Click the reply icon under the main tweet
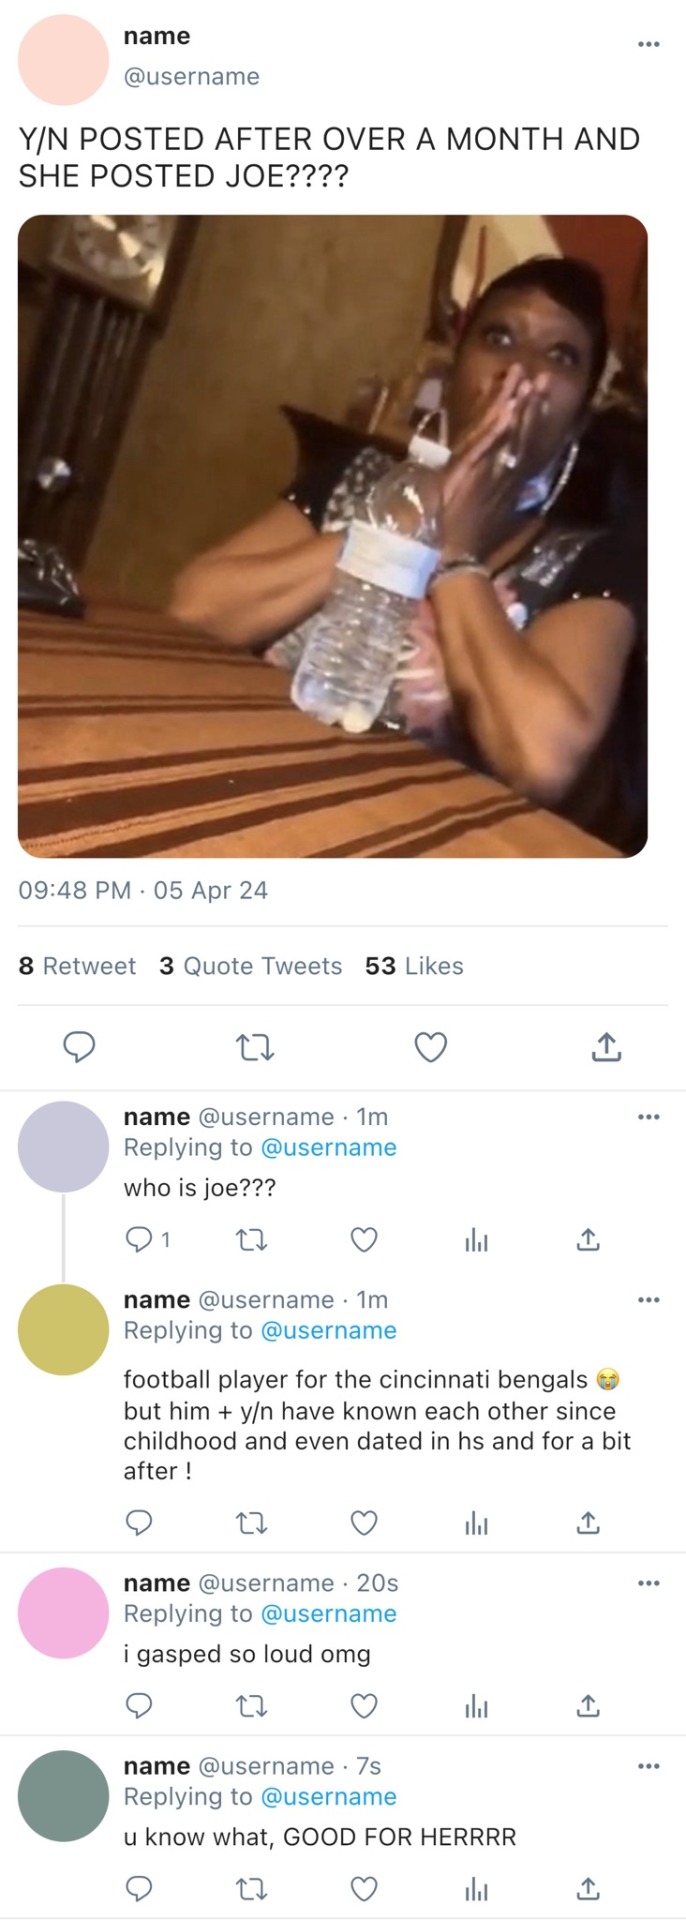 [x=79, y=1047]
